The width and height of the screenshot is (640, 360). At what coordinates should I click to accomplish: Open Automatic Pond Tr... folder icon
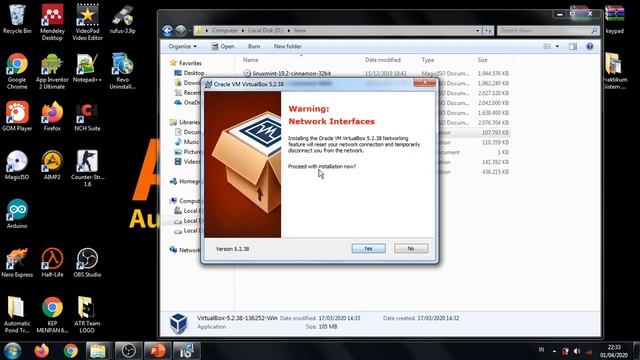click(17, 314)
